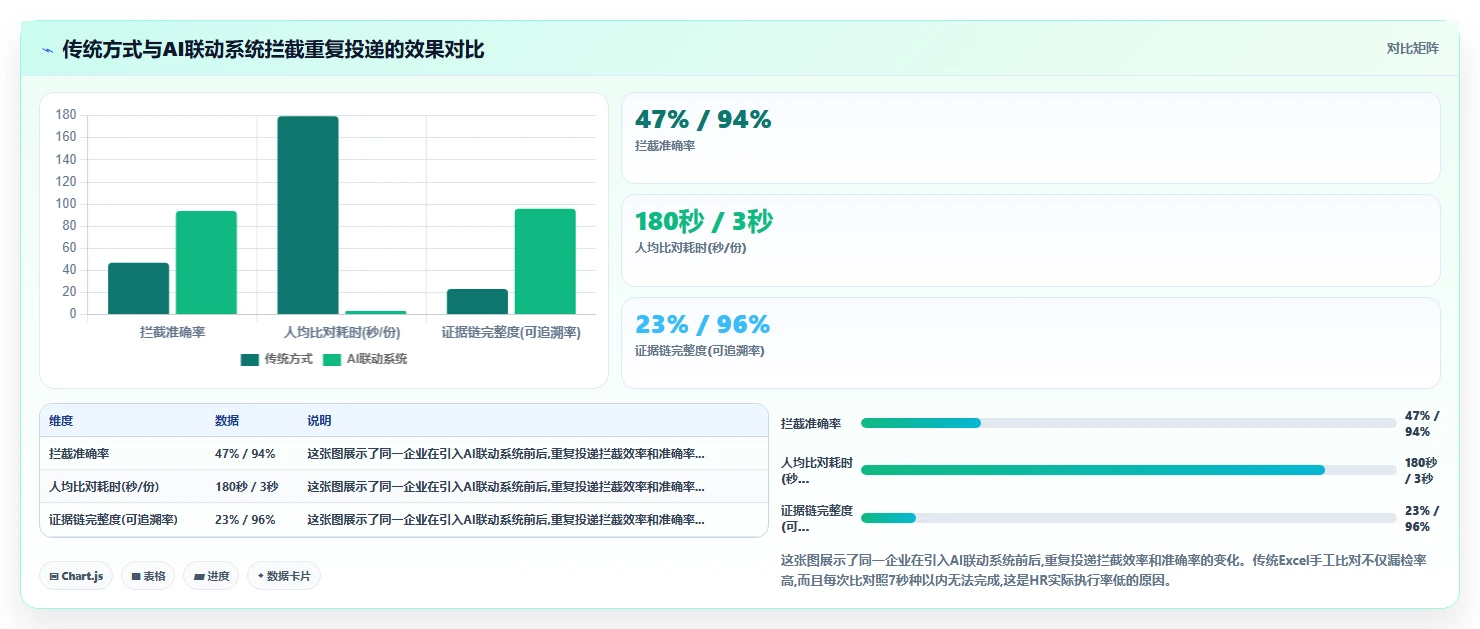Click the 拦截准确率 AI联动系统 green bar

pyautogui.click(x=206, y=263)
